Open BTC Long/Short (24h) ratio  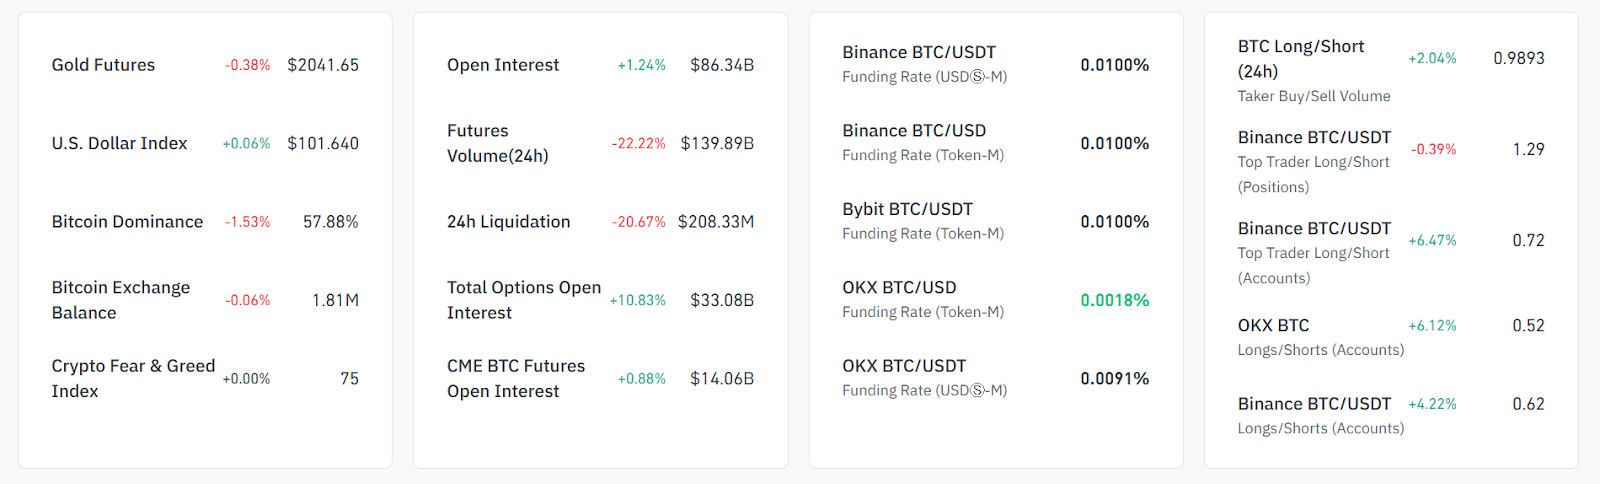[1300, 58]
